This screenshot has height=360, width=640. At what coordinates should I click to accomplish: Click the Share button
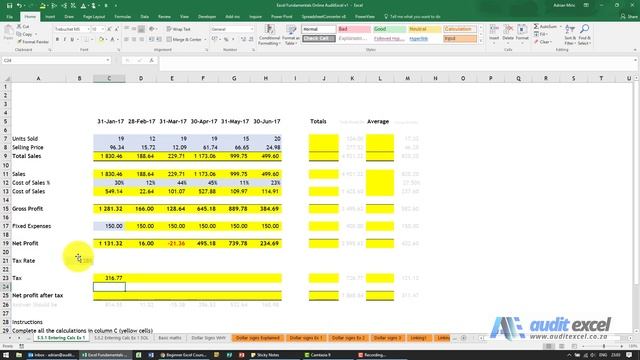click(629, 17)
